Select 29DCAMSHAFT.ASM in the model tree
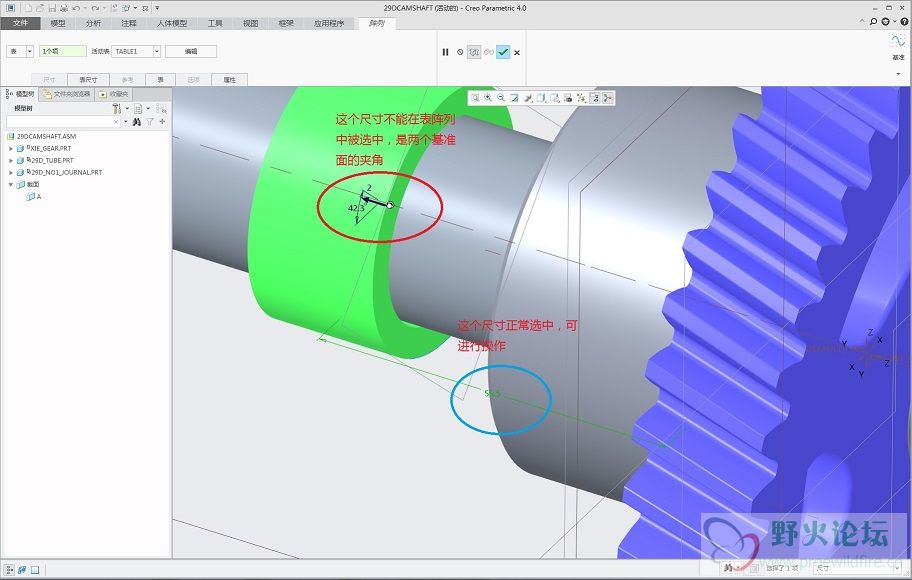Image resolution: width=912 pixels, height=580 pixels. click(46, 136)
